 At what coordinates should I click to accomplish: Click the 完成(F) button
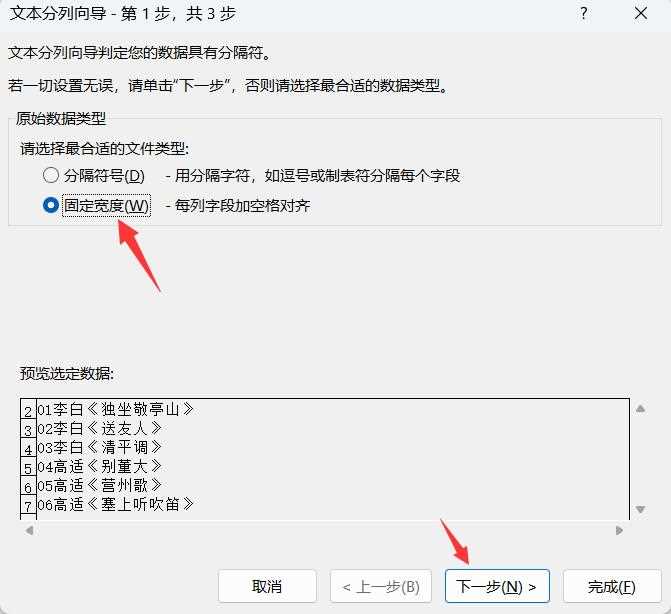pos(612,586)
